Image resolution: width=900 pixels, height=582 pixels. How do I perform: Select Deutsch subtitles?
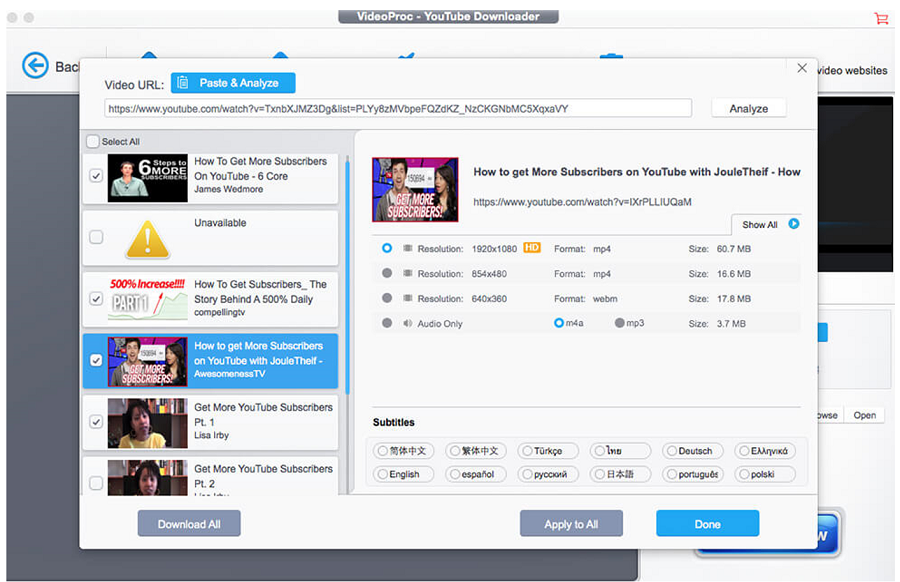(693, 451)
